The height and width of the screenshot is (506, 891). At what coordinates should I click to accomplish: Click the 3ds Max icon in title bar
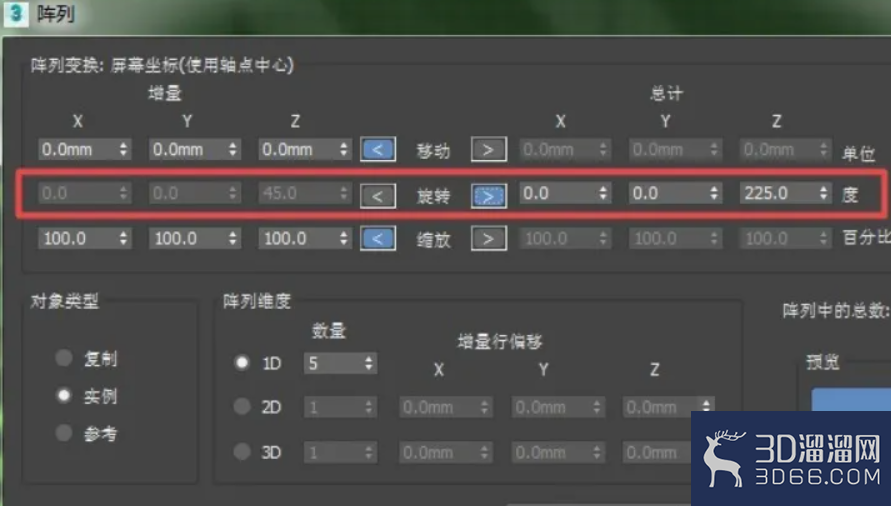(16, 14)
